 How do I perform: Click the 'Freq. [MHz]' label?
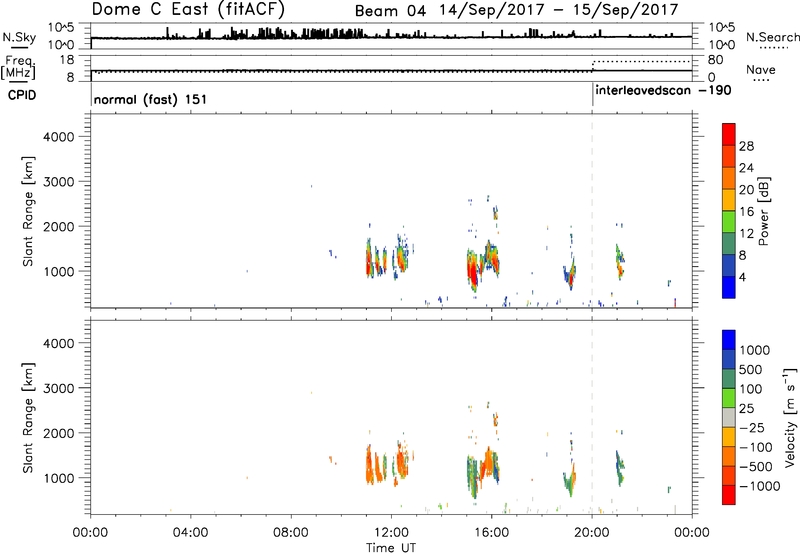[19, 68]
